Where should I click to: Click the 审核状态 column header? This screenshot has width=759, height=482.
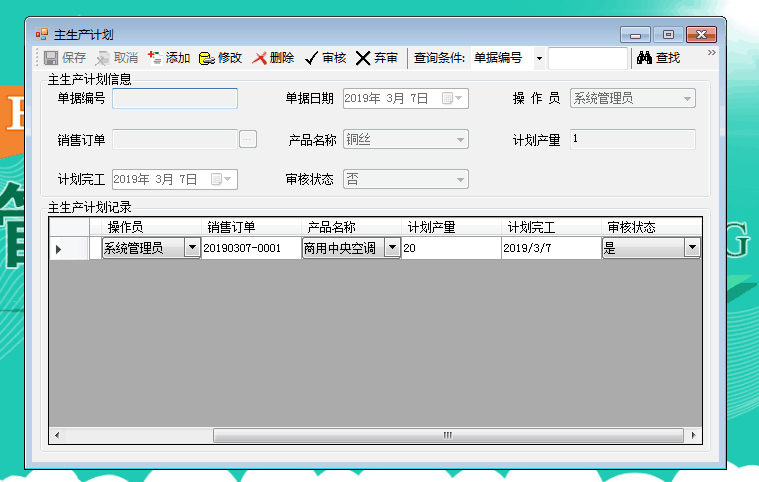click(x=652, y=227)
